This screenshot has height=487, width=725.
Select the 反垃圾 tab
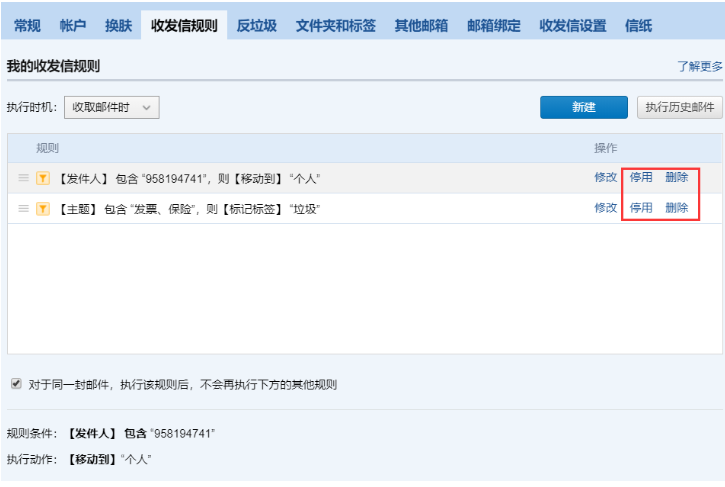click(x=256, y=26)
